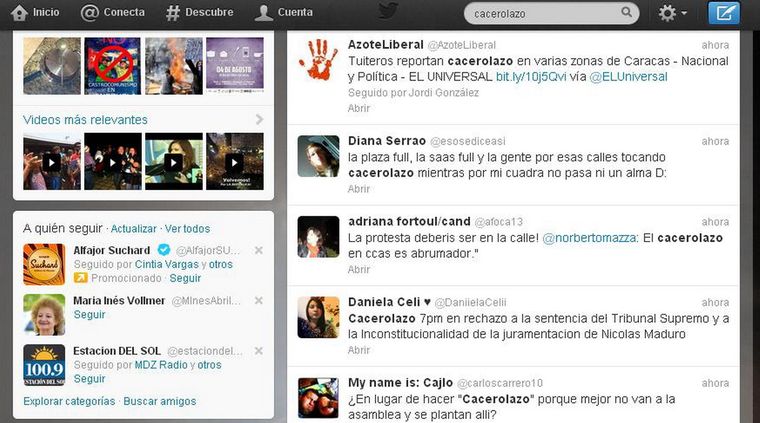Viewport: 760px width, 423px height.
Task: Click @norbertomazza mention
Action: (589, 238)
